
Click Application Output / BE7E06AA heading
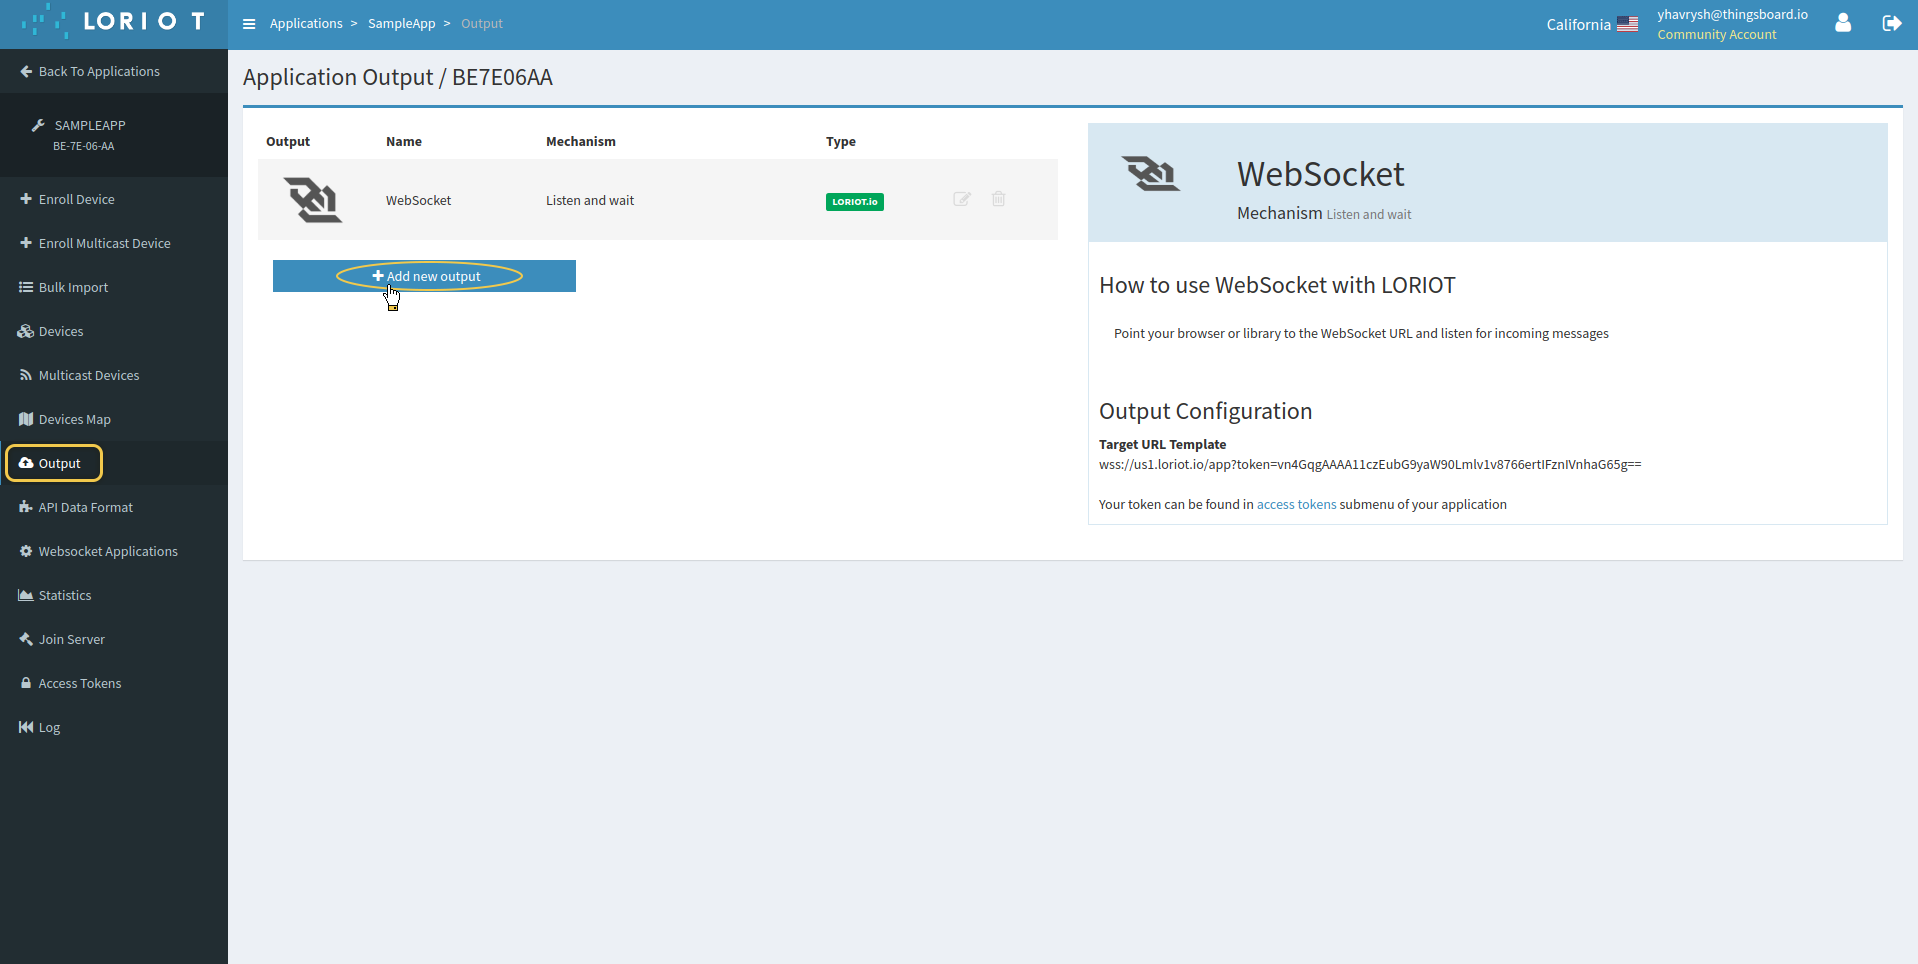[398, 77]
